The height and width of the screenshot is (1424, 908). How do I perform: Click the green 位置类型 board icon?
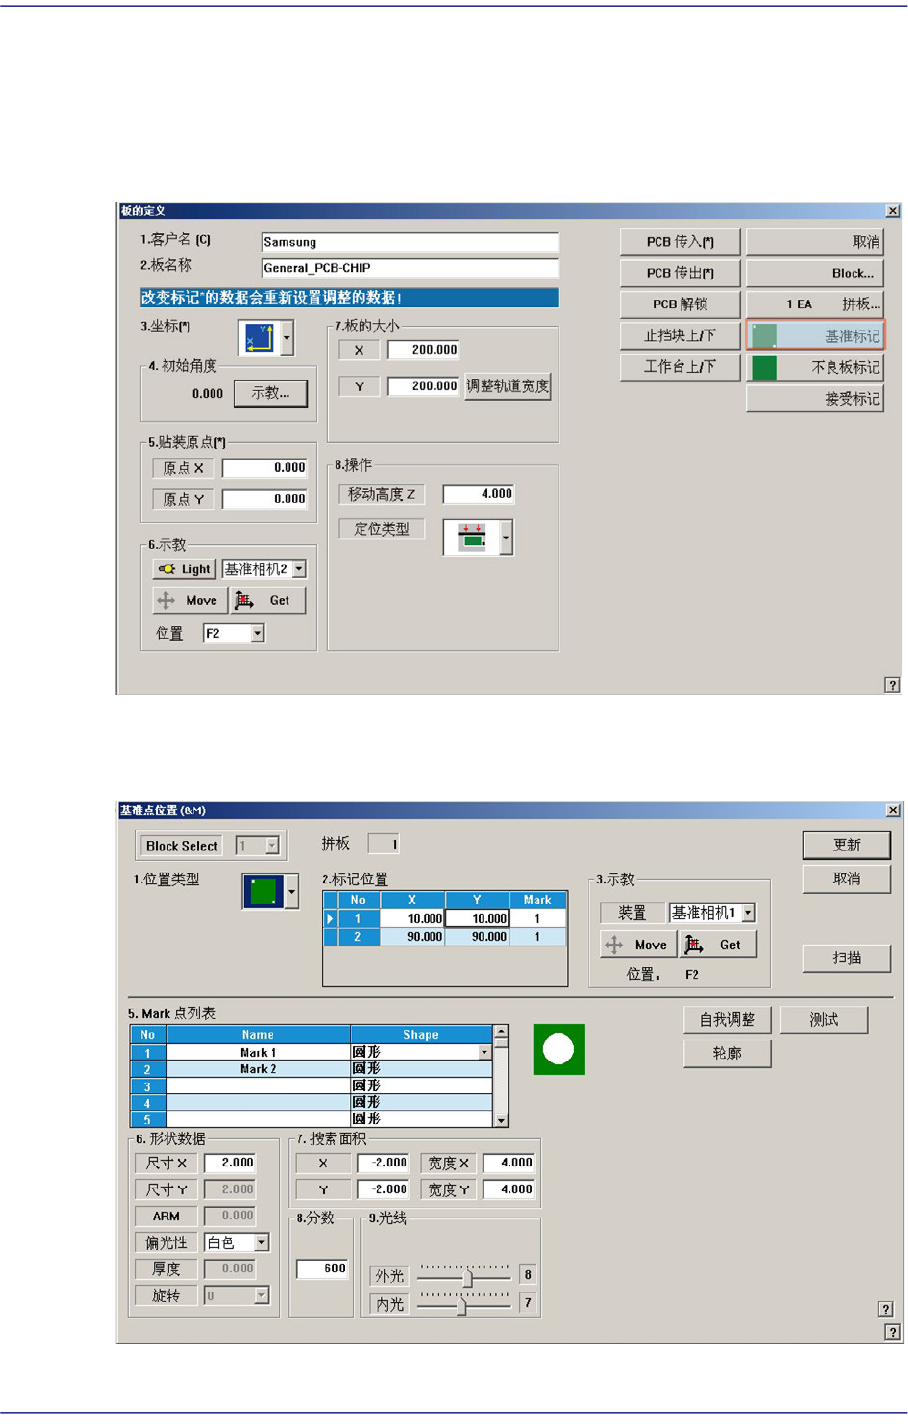(x=263, y=891)
